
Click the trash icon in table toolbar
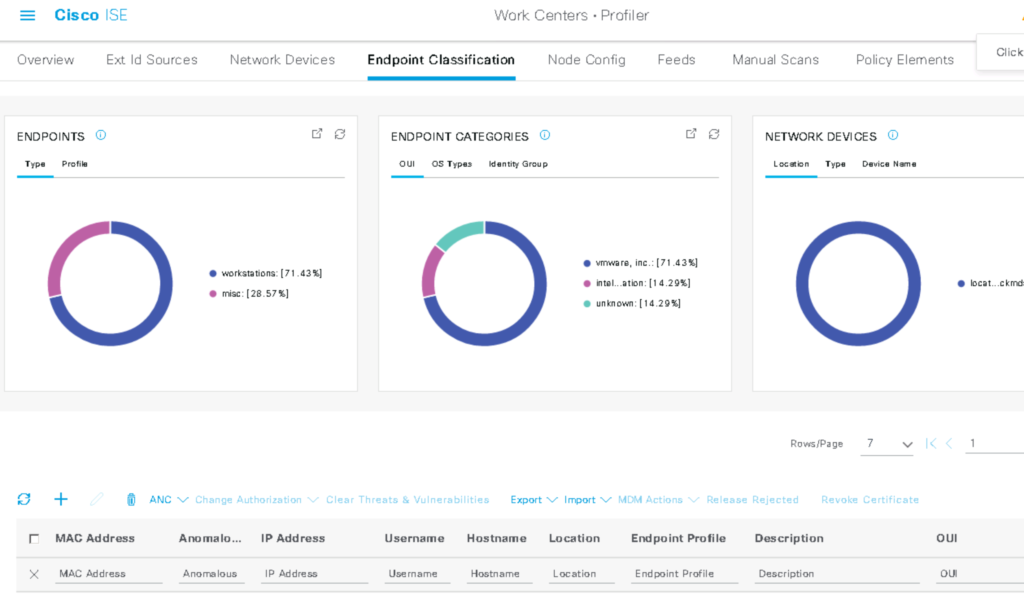[130, 499]
